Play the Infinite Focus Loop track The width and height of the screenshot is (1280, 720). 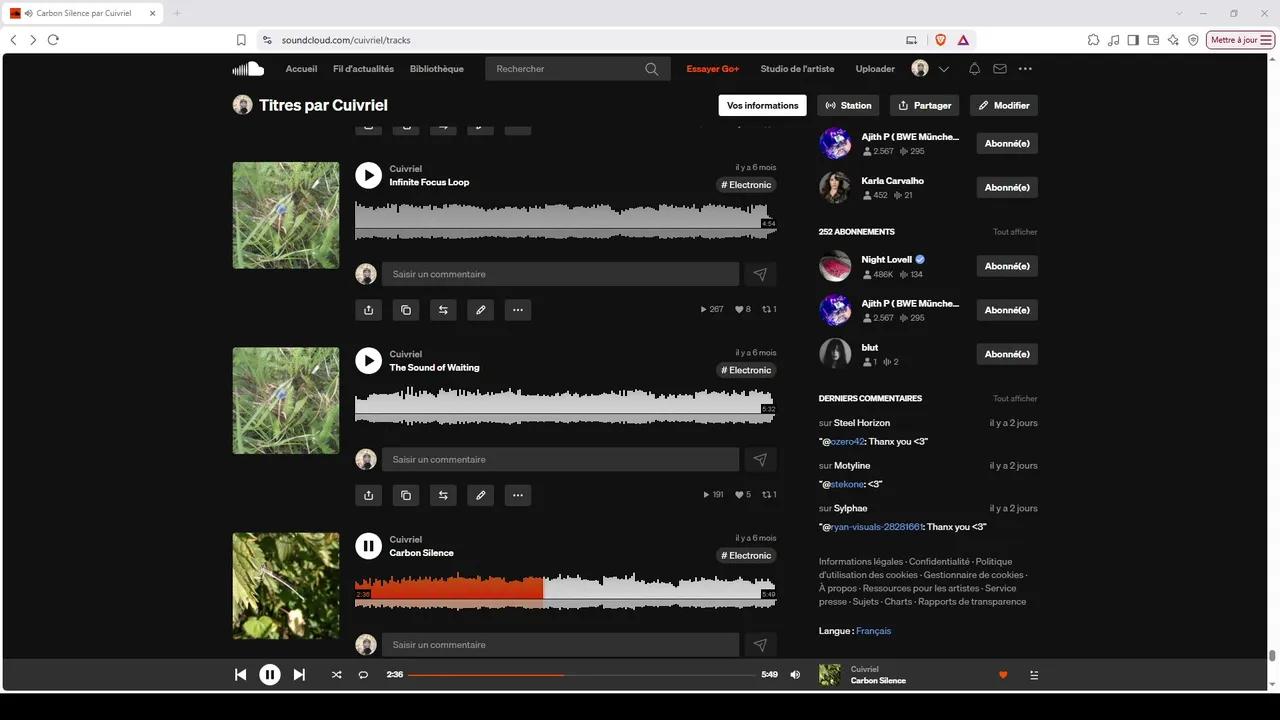368,175
